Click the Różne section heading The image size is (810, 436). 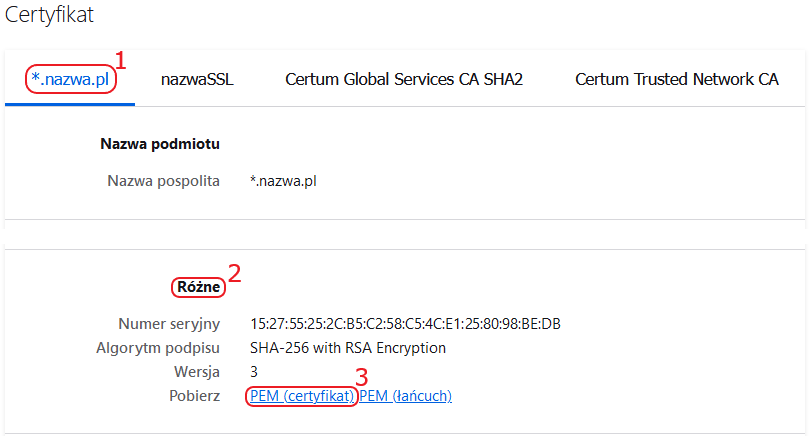(x=199, y=287)
